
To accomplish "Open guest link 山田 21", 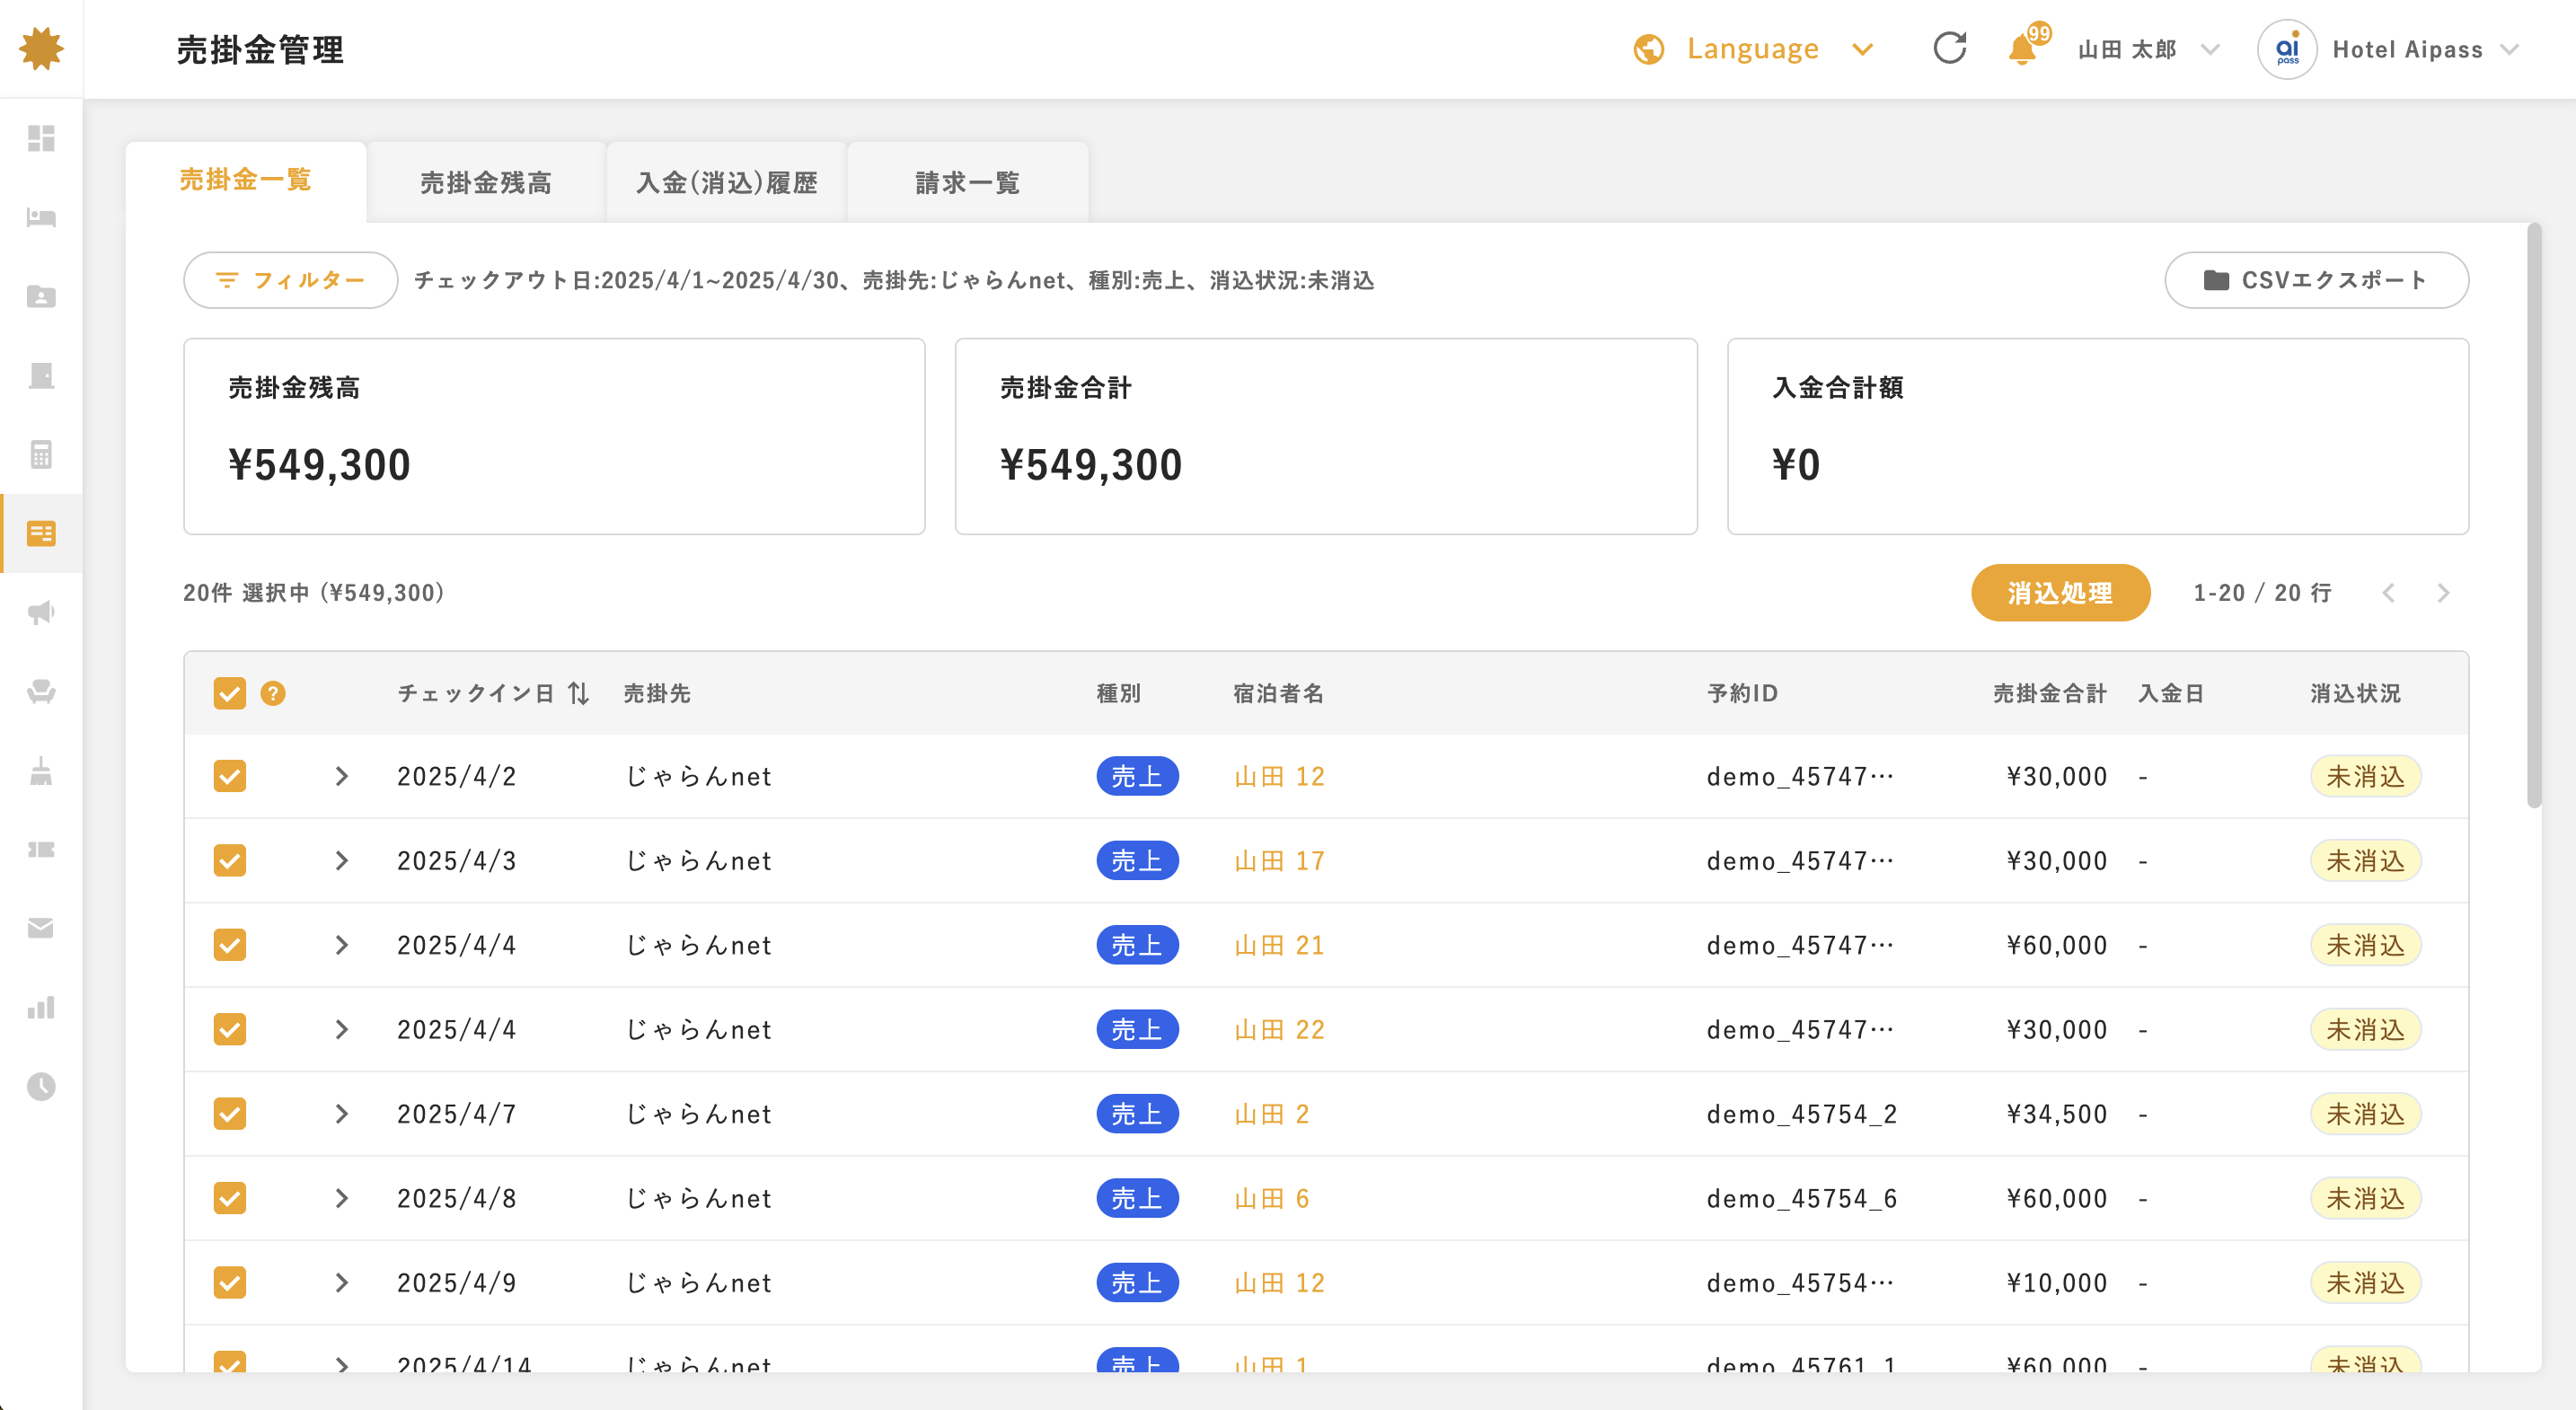I will pyautogui.click(x=1280, y=945).
